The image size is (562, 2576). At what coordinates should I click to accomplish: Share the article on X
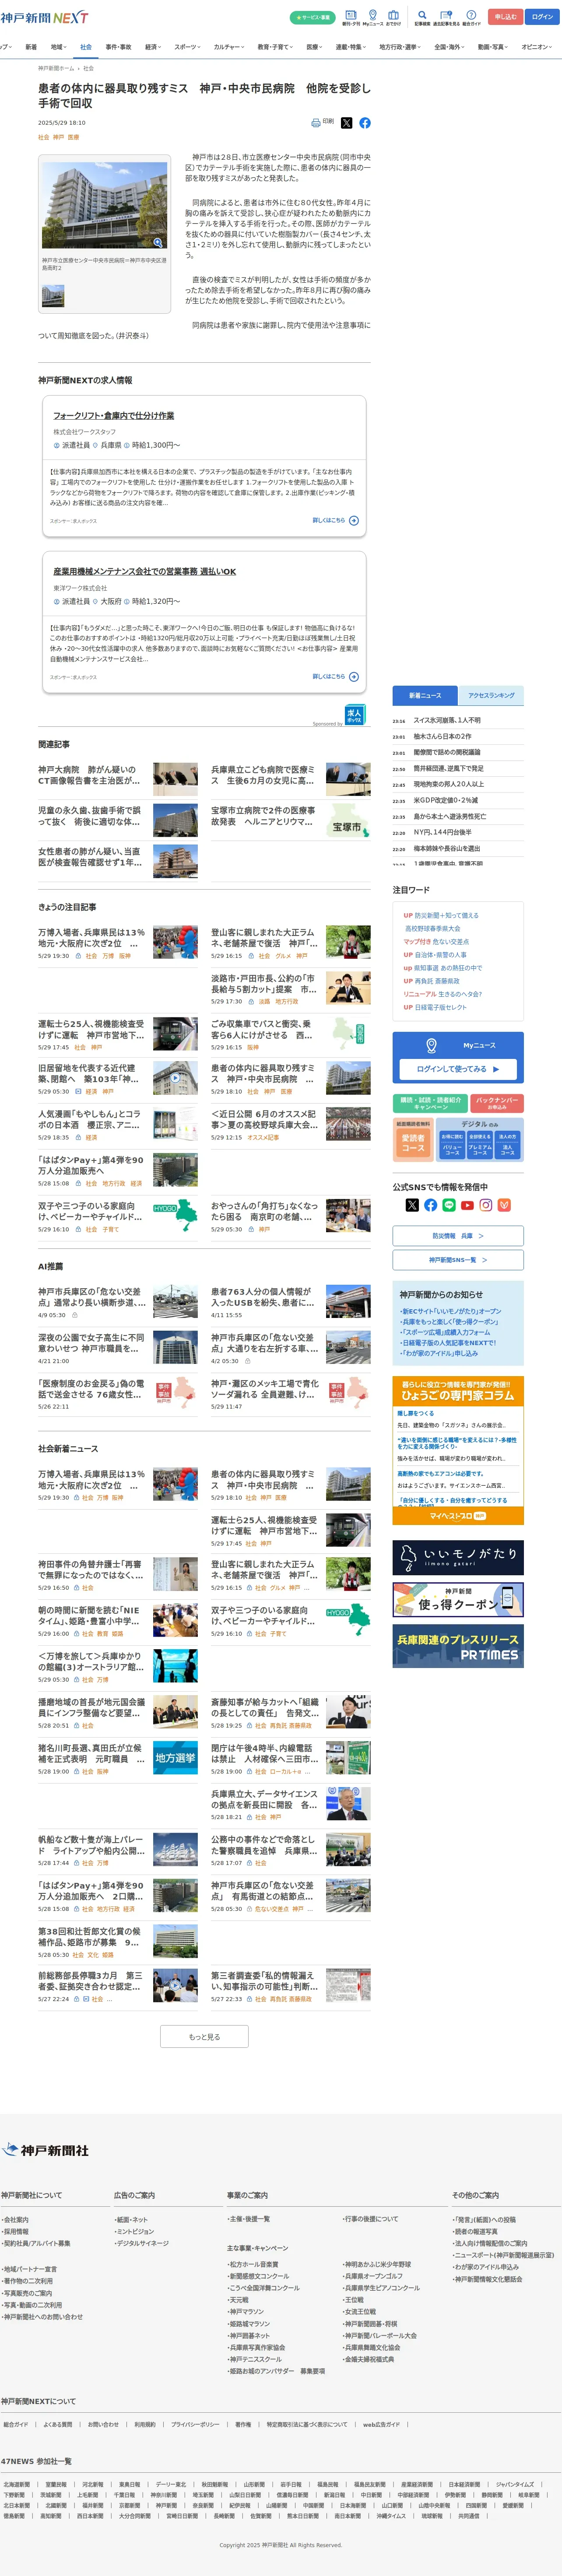(x=346, y=123)
